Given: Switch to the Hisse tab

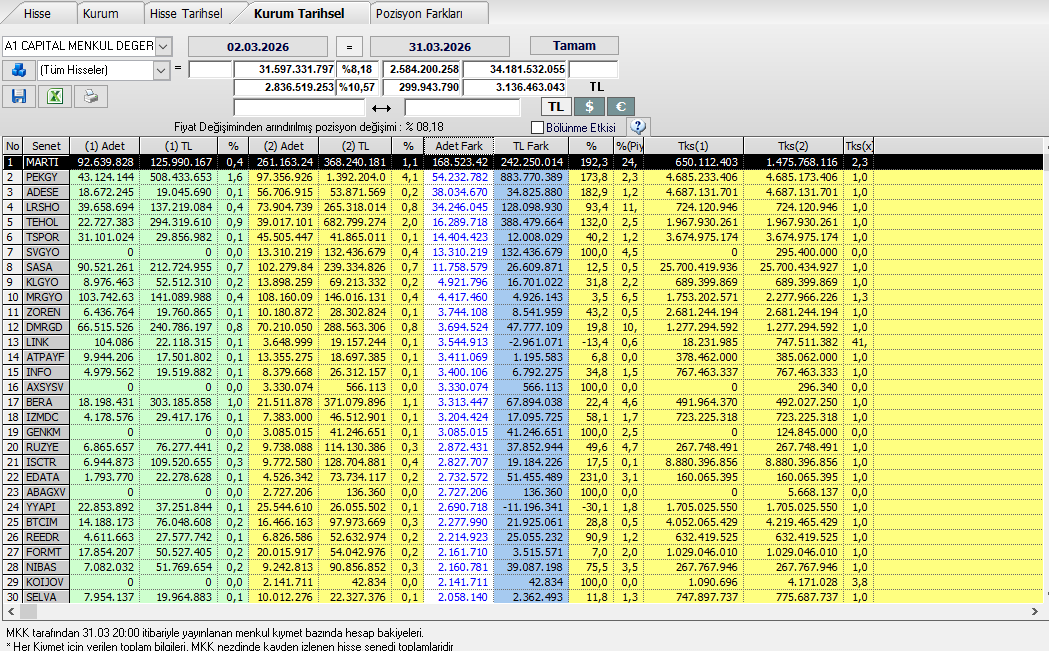Looking at the screenshot, I should coord(37,13).
